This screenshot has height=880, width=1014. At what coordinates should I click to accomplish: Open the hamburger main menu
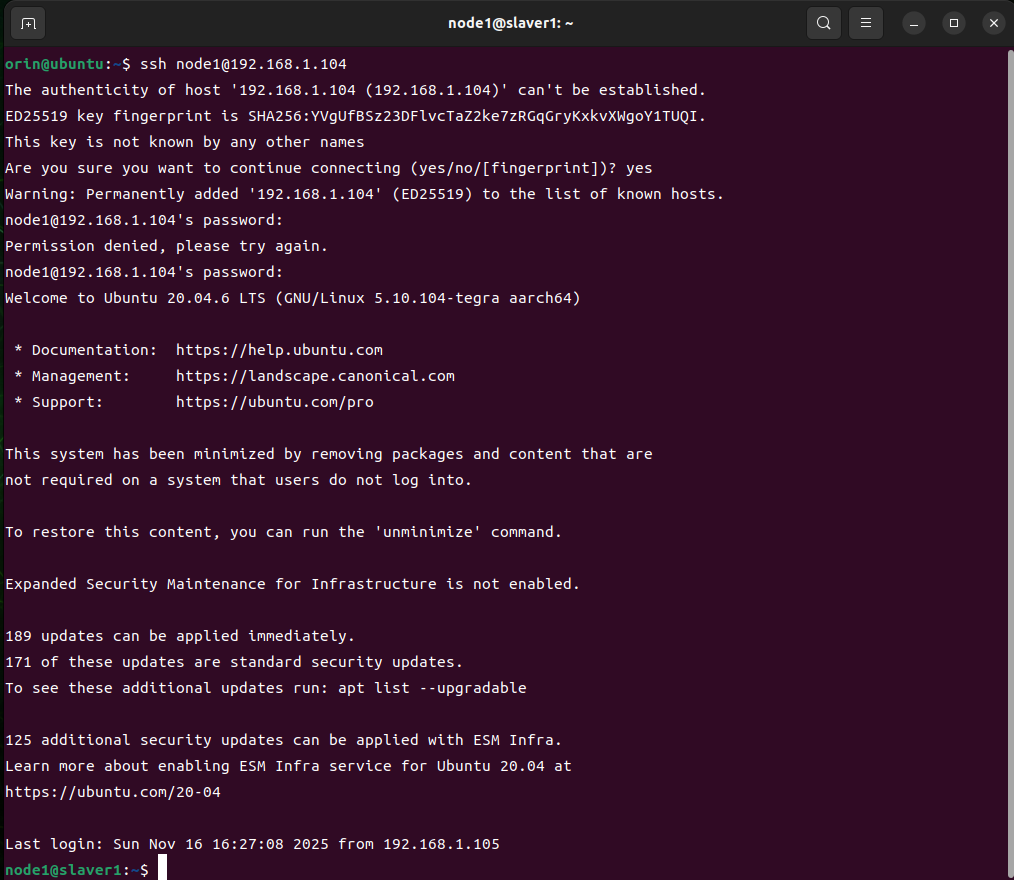pos(865,23)
